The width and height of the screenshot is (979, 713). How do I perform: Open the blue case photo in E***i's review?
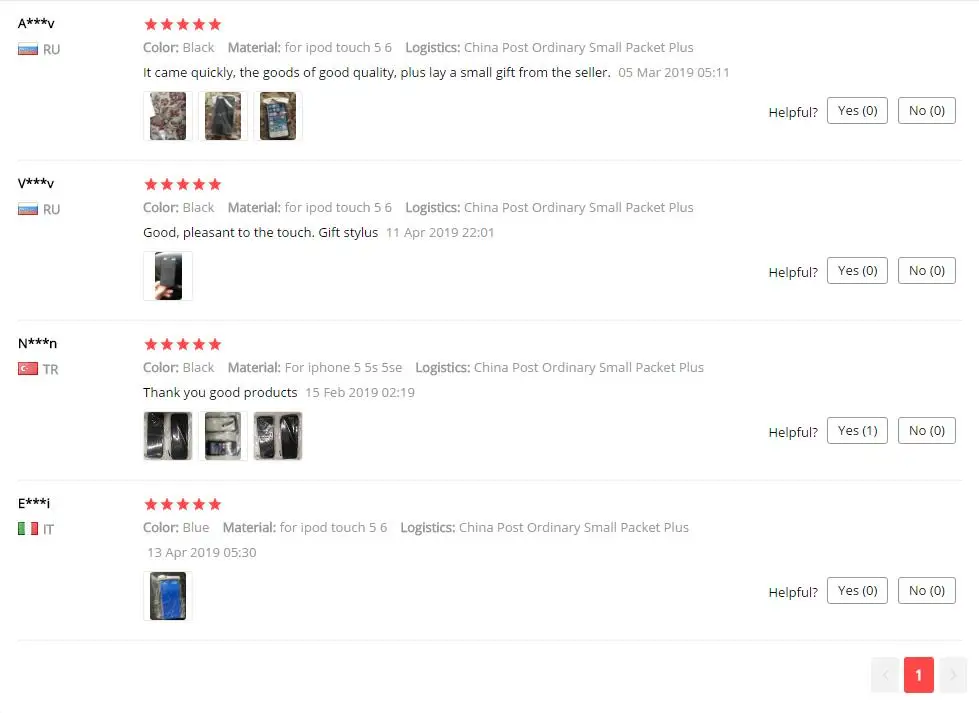(168, 596)
